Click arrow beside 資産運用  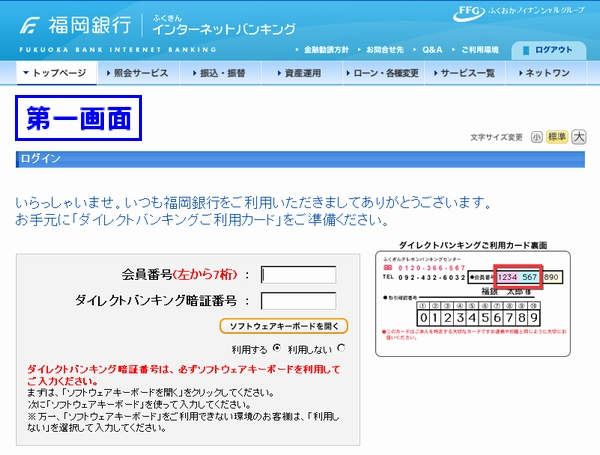coord(280,73)
